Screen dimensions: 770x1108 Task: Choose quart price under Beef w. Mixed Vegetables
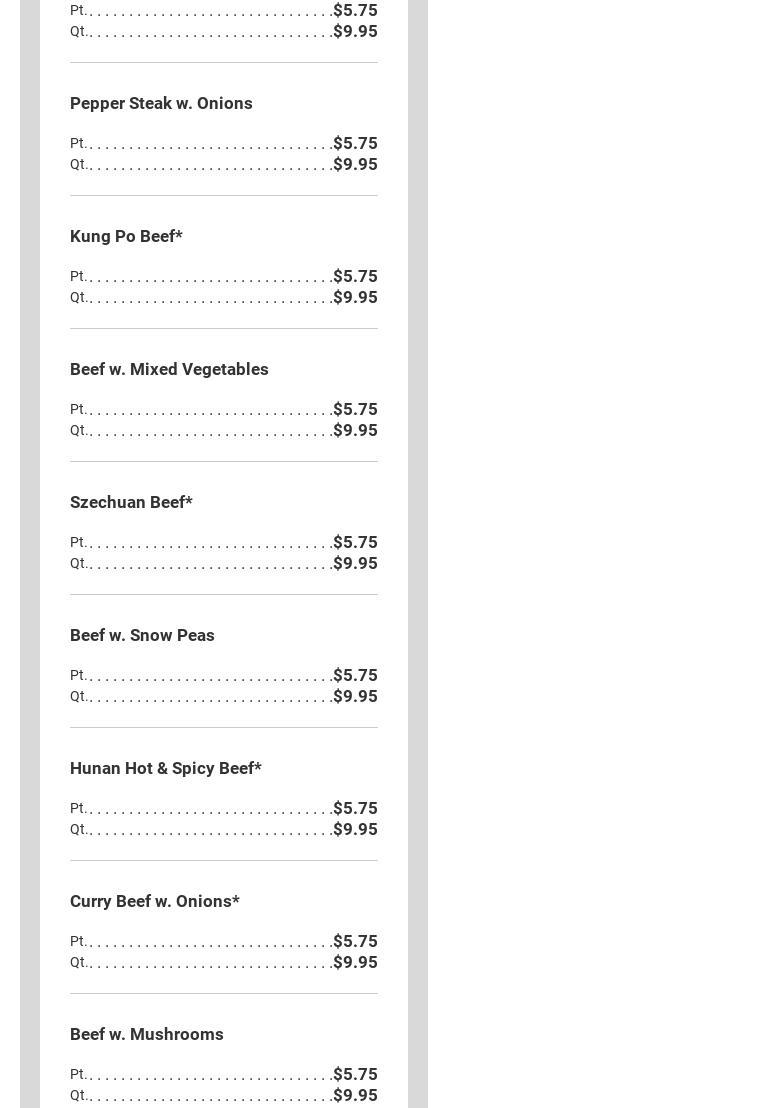tap(355, 430)
